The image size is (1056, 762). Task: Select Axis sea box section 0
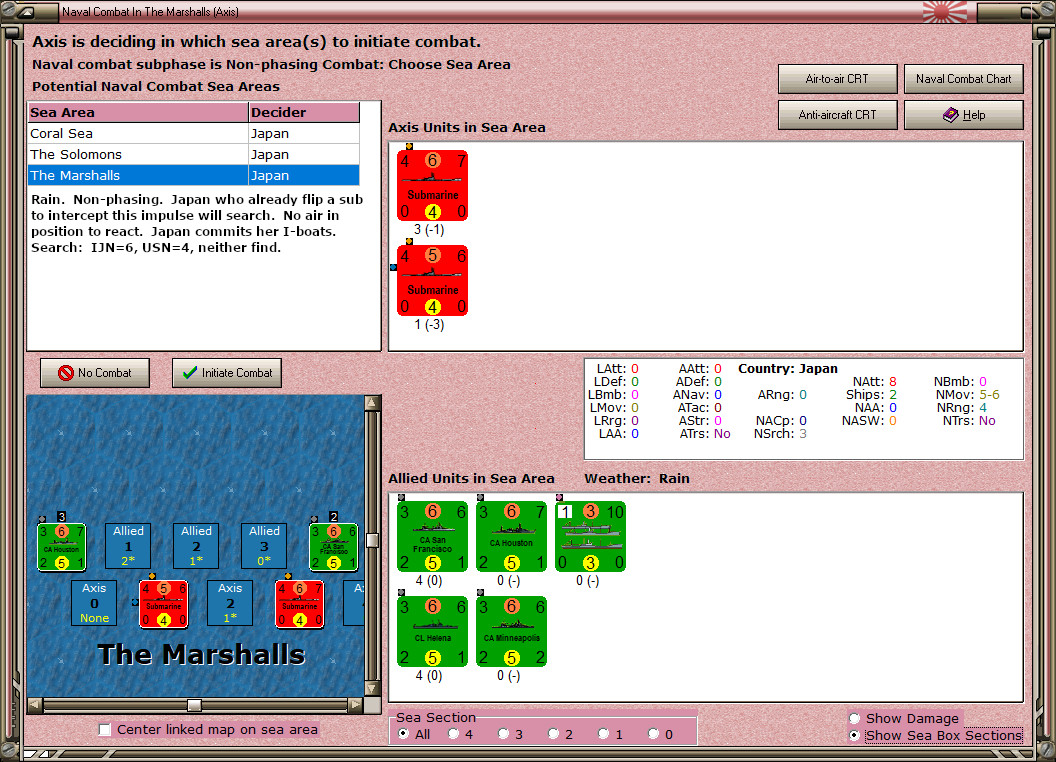[94, 603]
